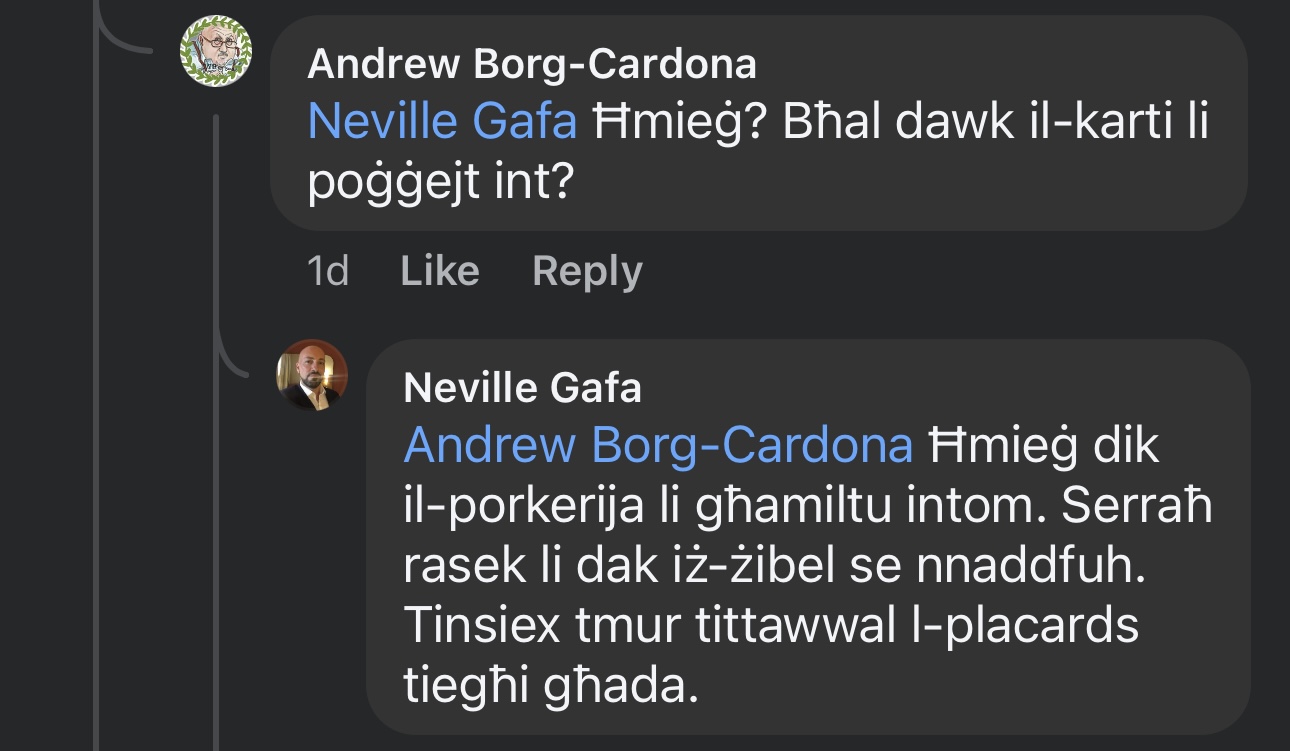Visit Neville Gafa's profile via his name
The height and width of the screenshot is (751, 1290).
[x=525, y=389]
